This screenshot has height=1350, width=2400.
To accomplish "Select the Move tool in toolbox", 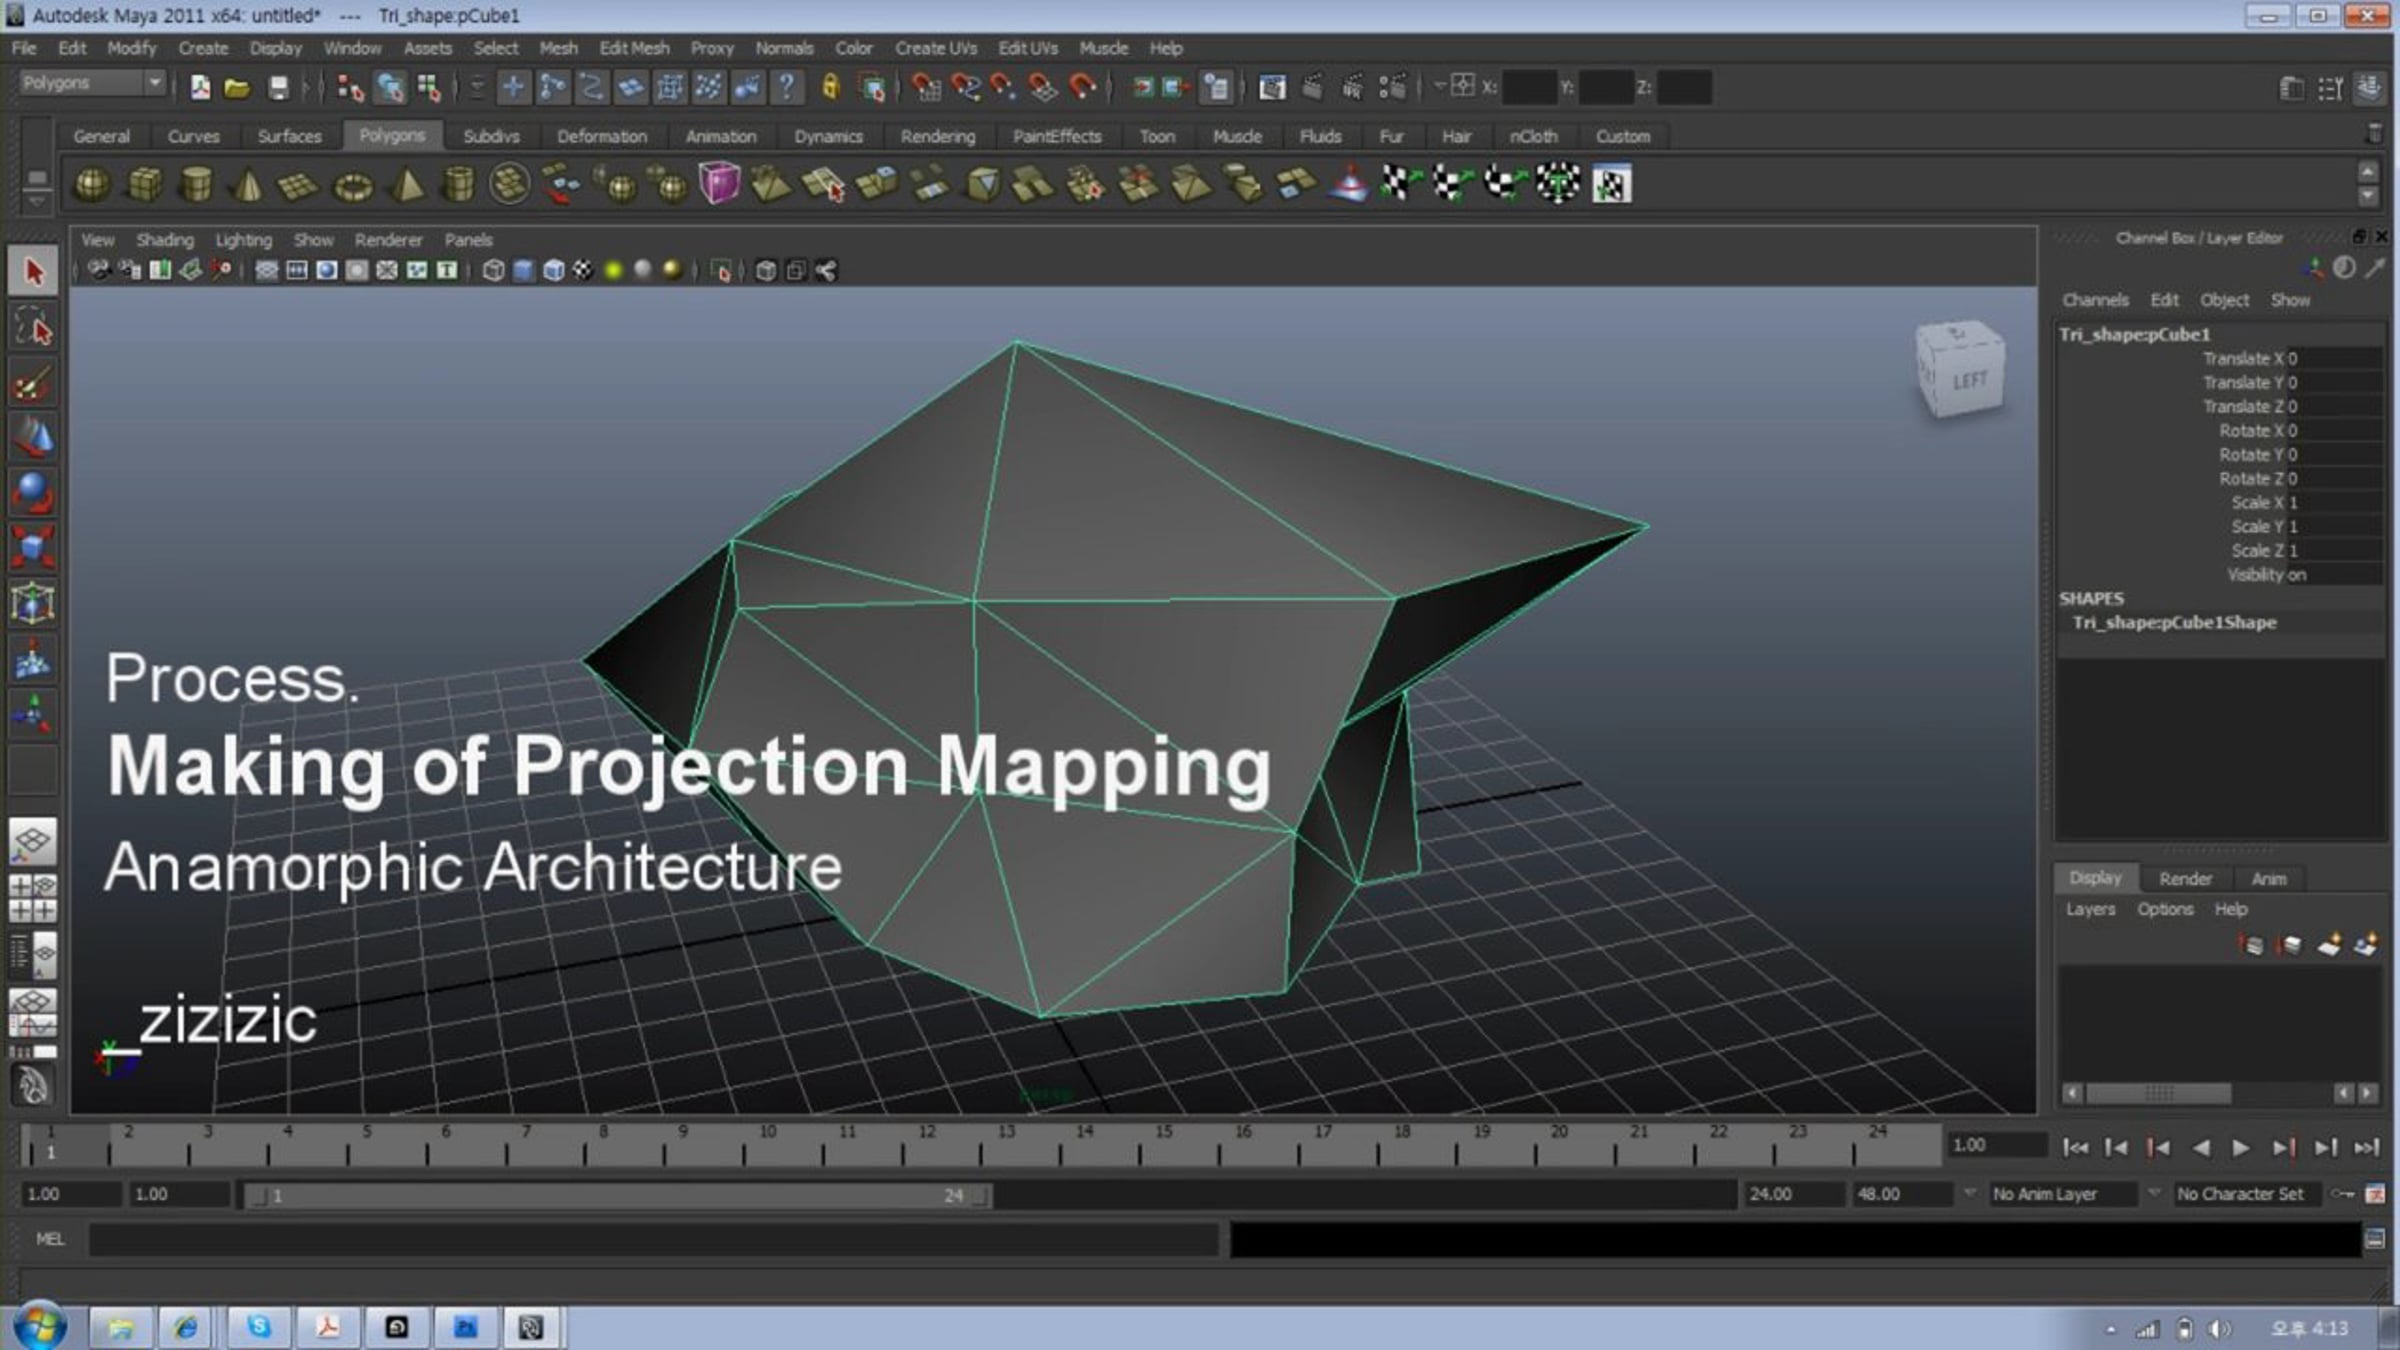I will click(33, 438).
